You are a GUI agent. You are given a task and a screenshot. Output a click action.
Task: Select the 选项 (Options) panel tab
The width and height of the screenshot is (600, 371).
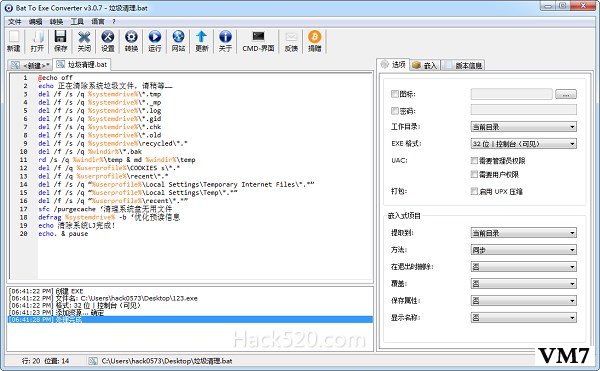(393, 65)
